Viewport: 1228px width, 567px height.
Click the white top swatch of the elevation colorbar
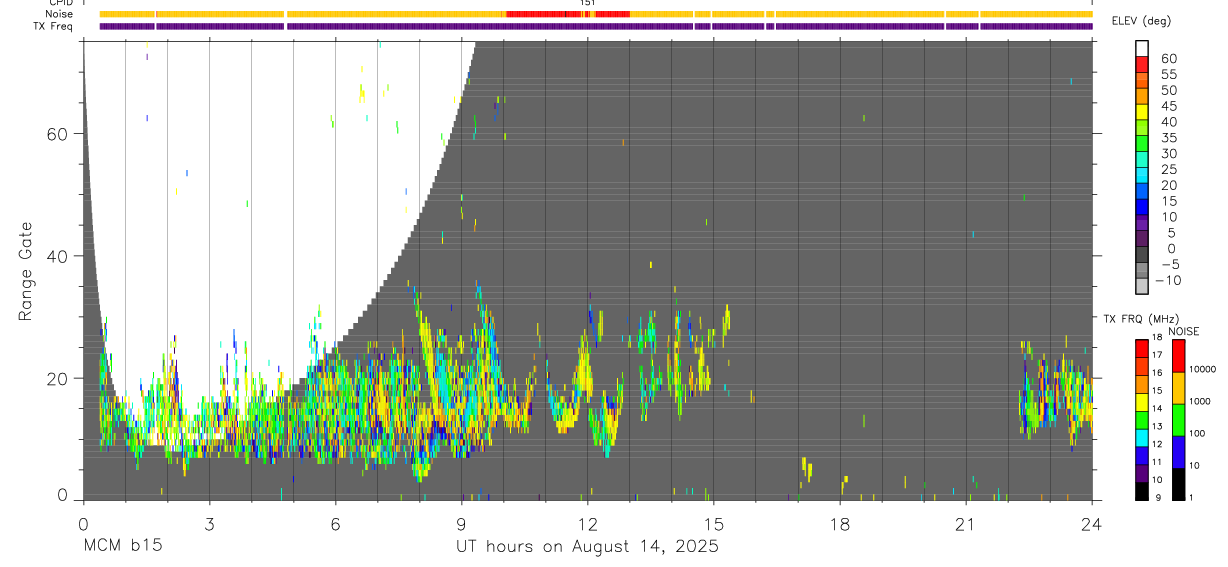click(x=1141, y=49)
